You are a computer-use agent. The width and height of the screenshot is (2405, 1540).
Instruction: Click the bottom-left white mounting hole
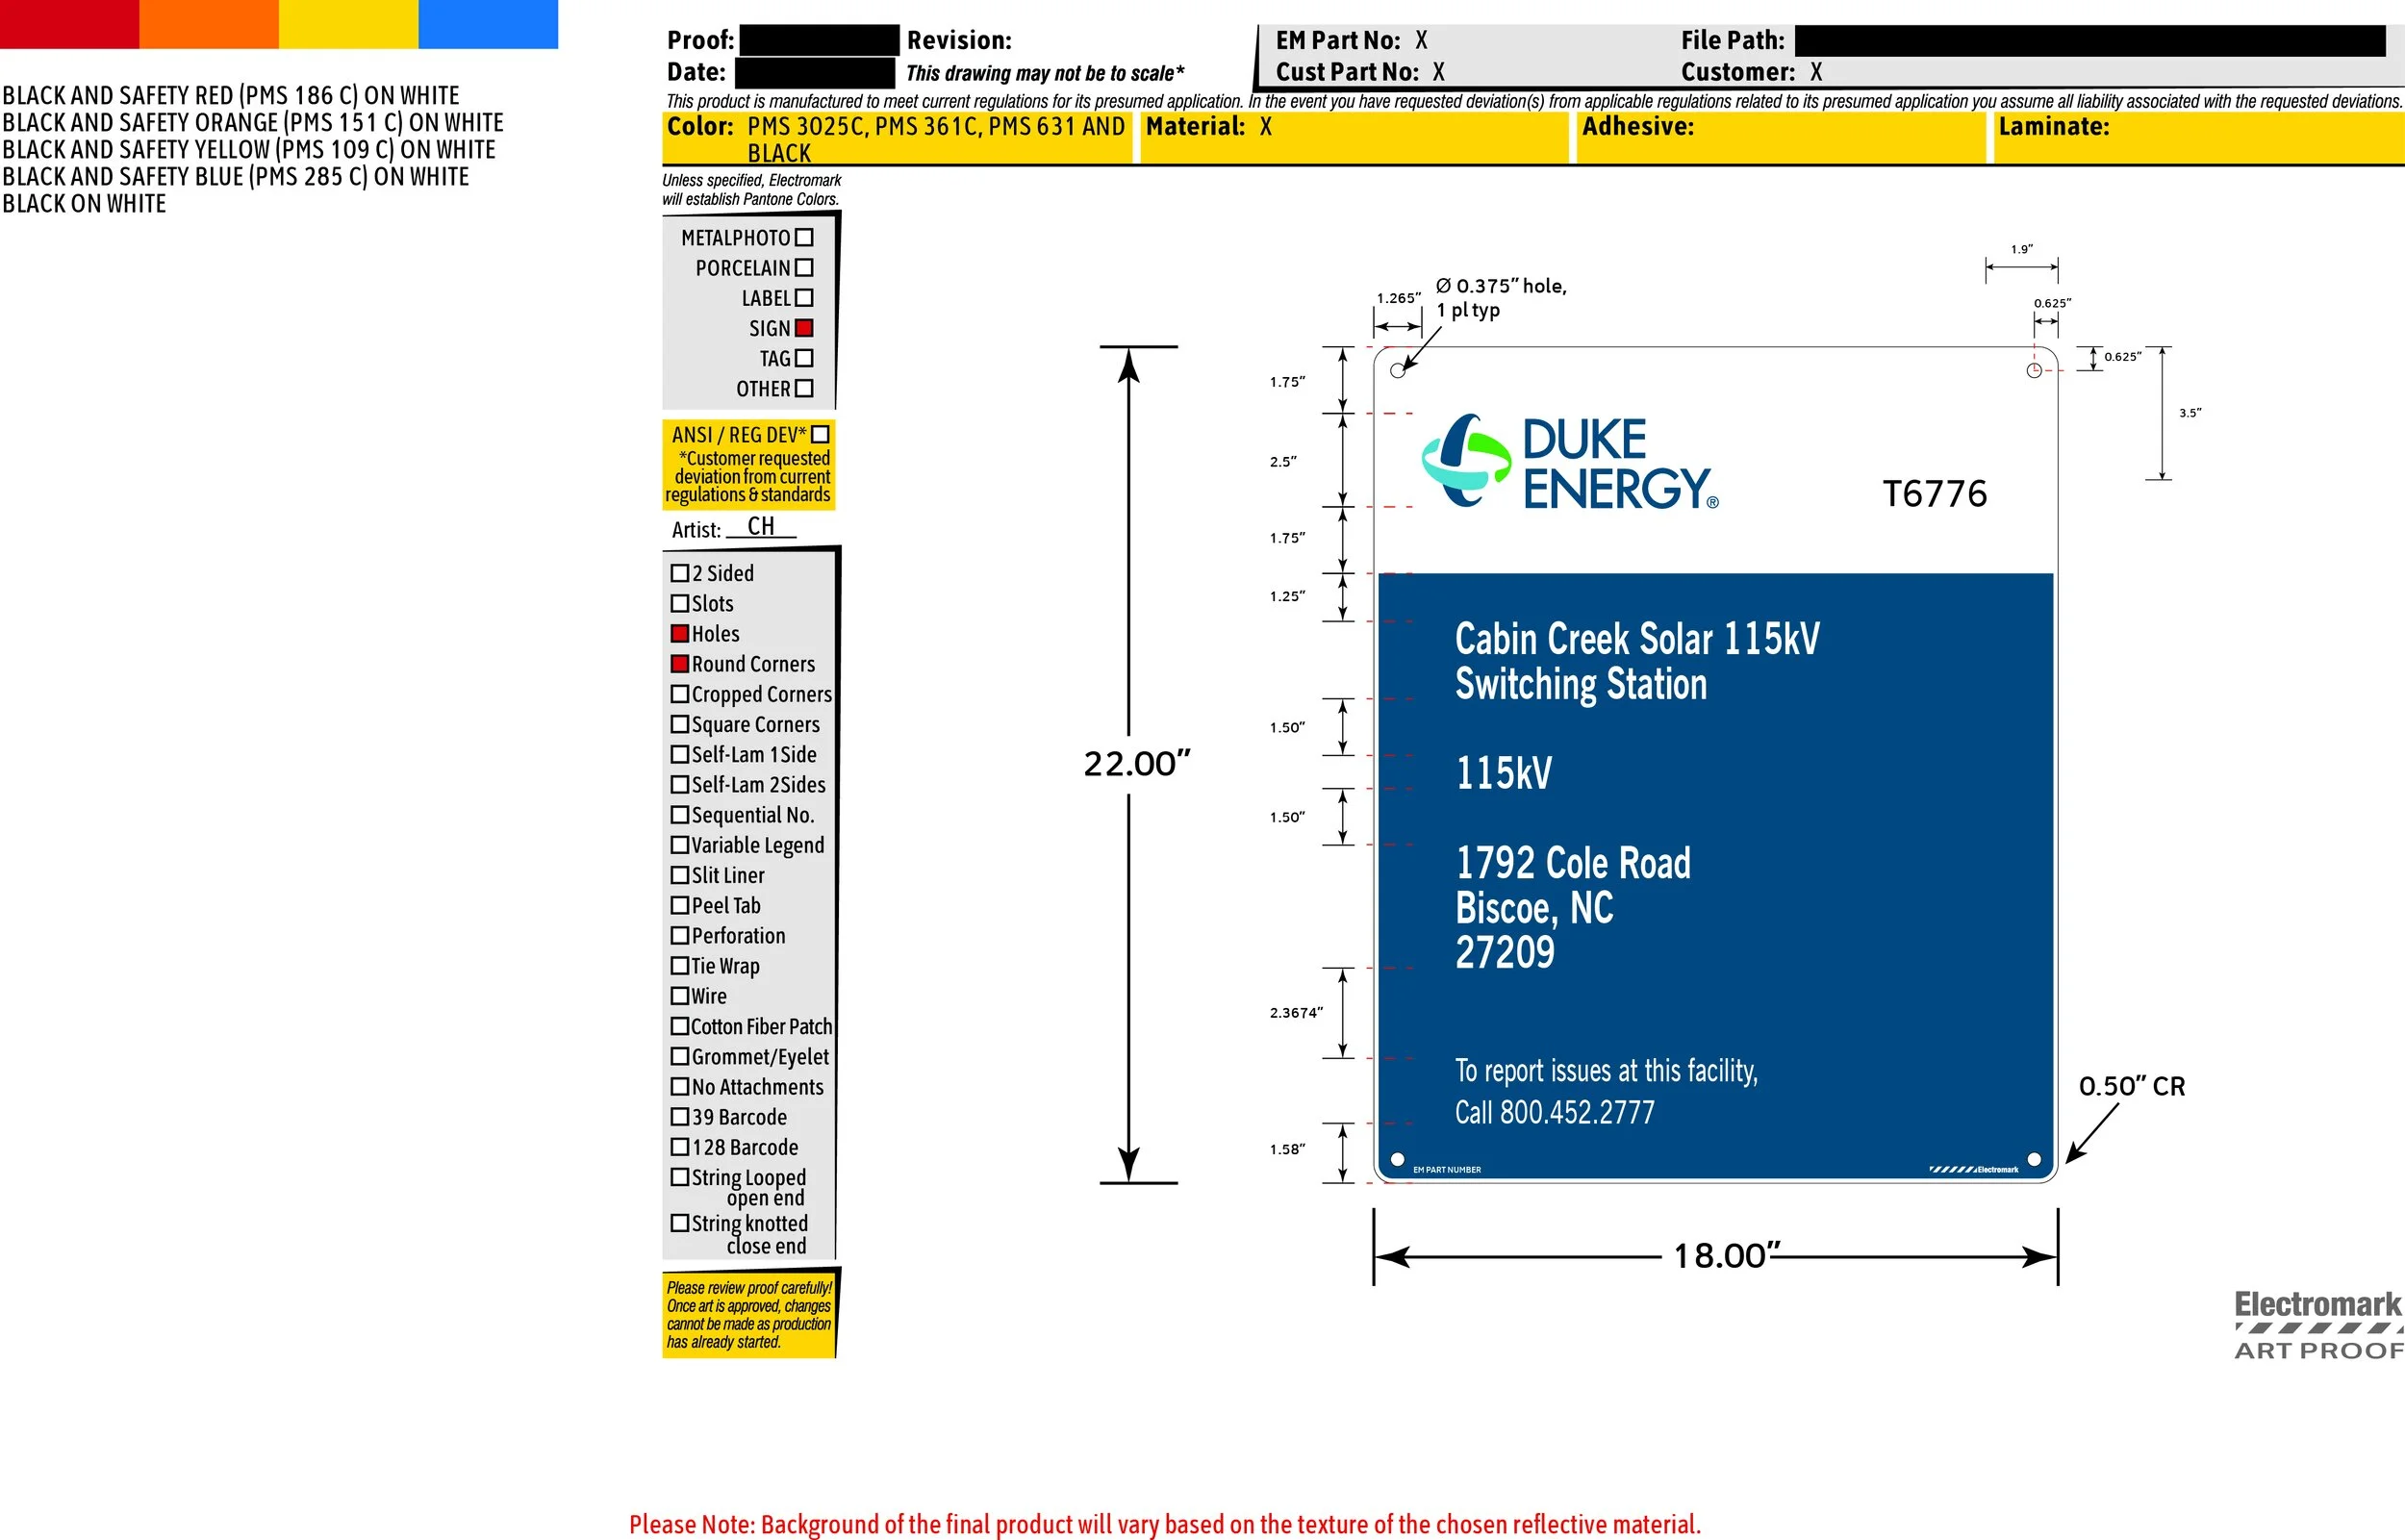[x=1398, y=1160]
